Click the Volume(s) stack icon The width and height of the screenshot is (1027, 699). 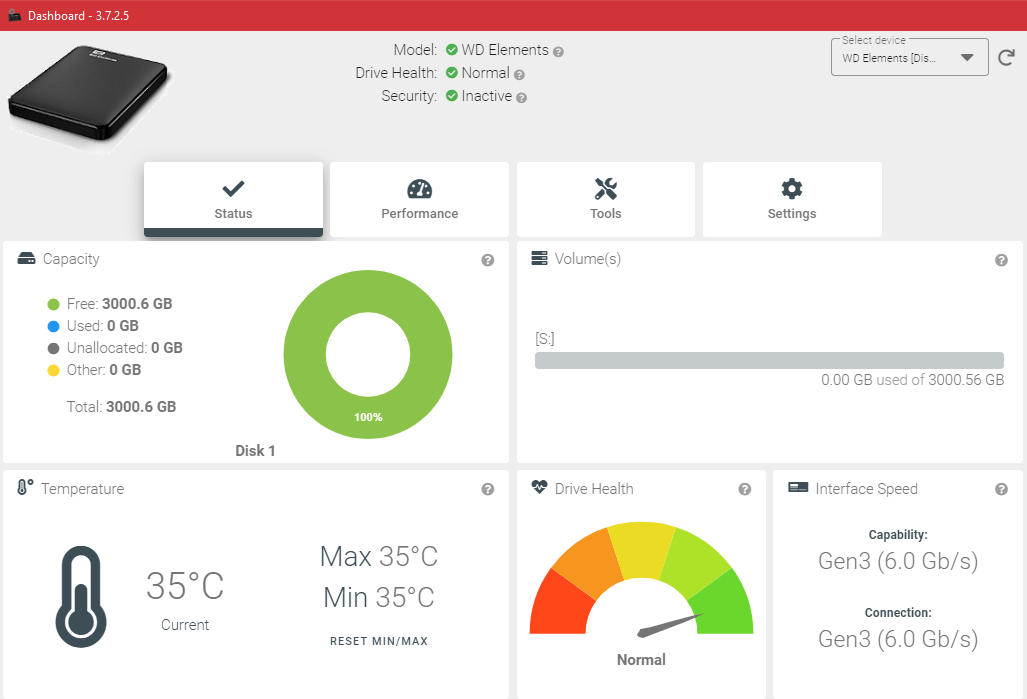click(539, 258)
